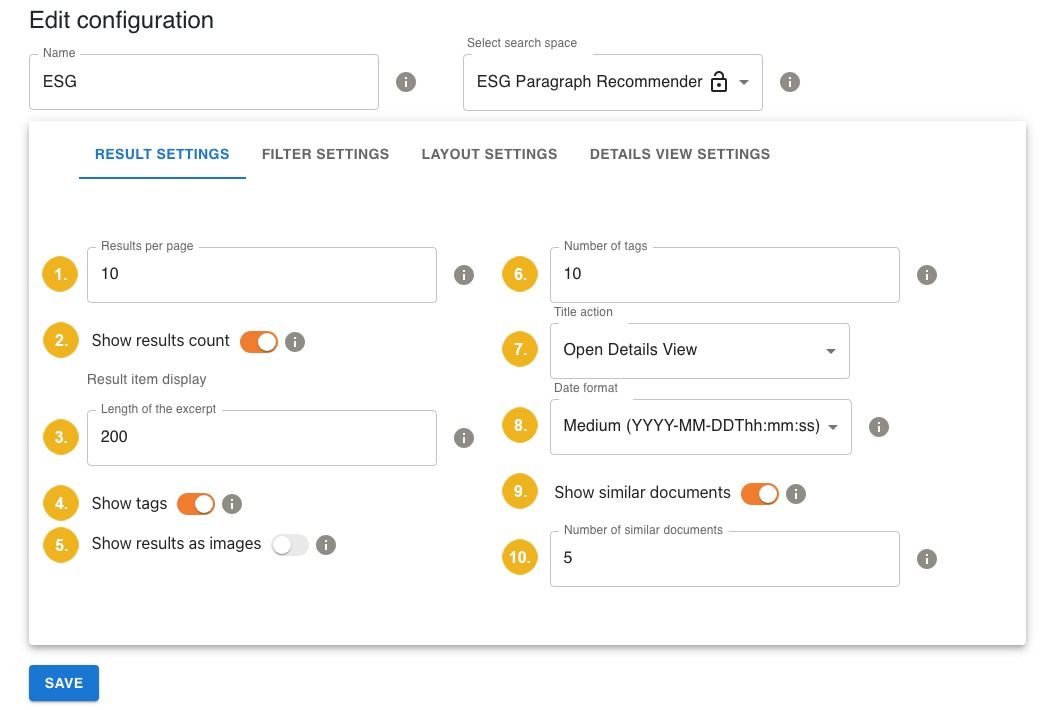The height and width of the screenshot is (710, 1064).
Task: Click the info icon for Results per page
Action: click(x=464, y=275)
